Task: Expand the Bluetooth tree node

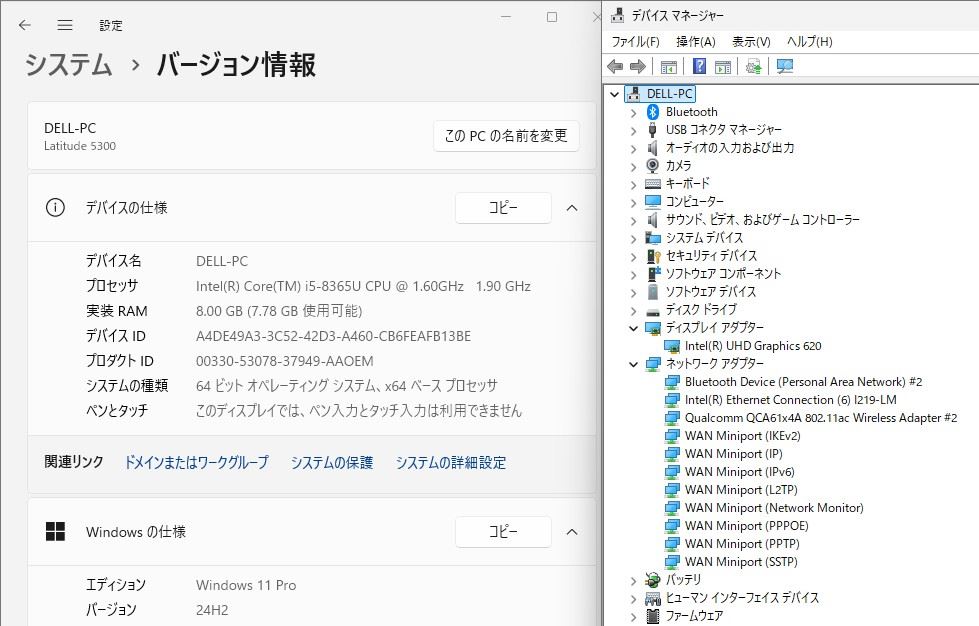Action: point(633,112)
